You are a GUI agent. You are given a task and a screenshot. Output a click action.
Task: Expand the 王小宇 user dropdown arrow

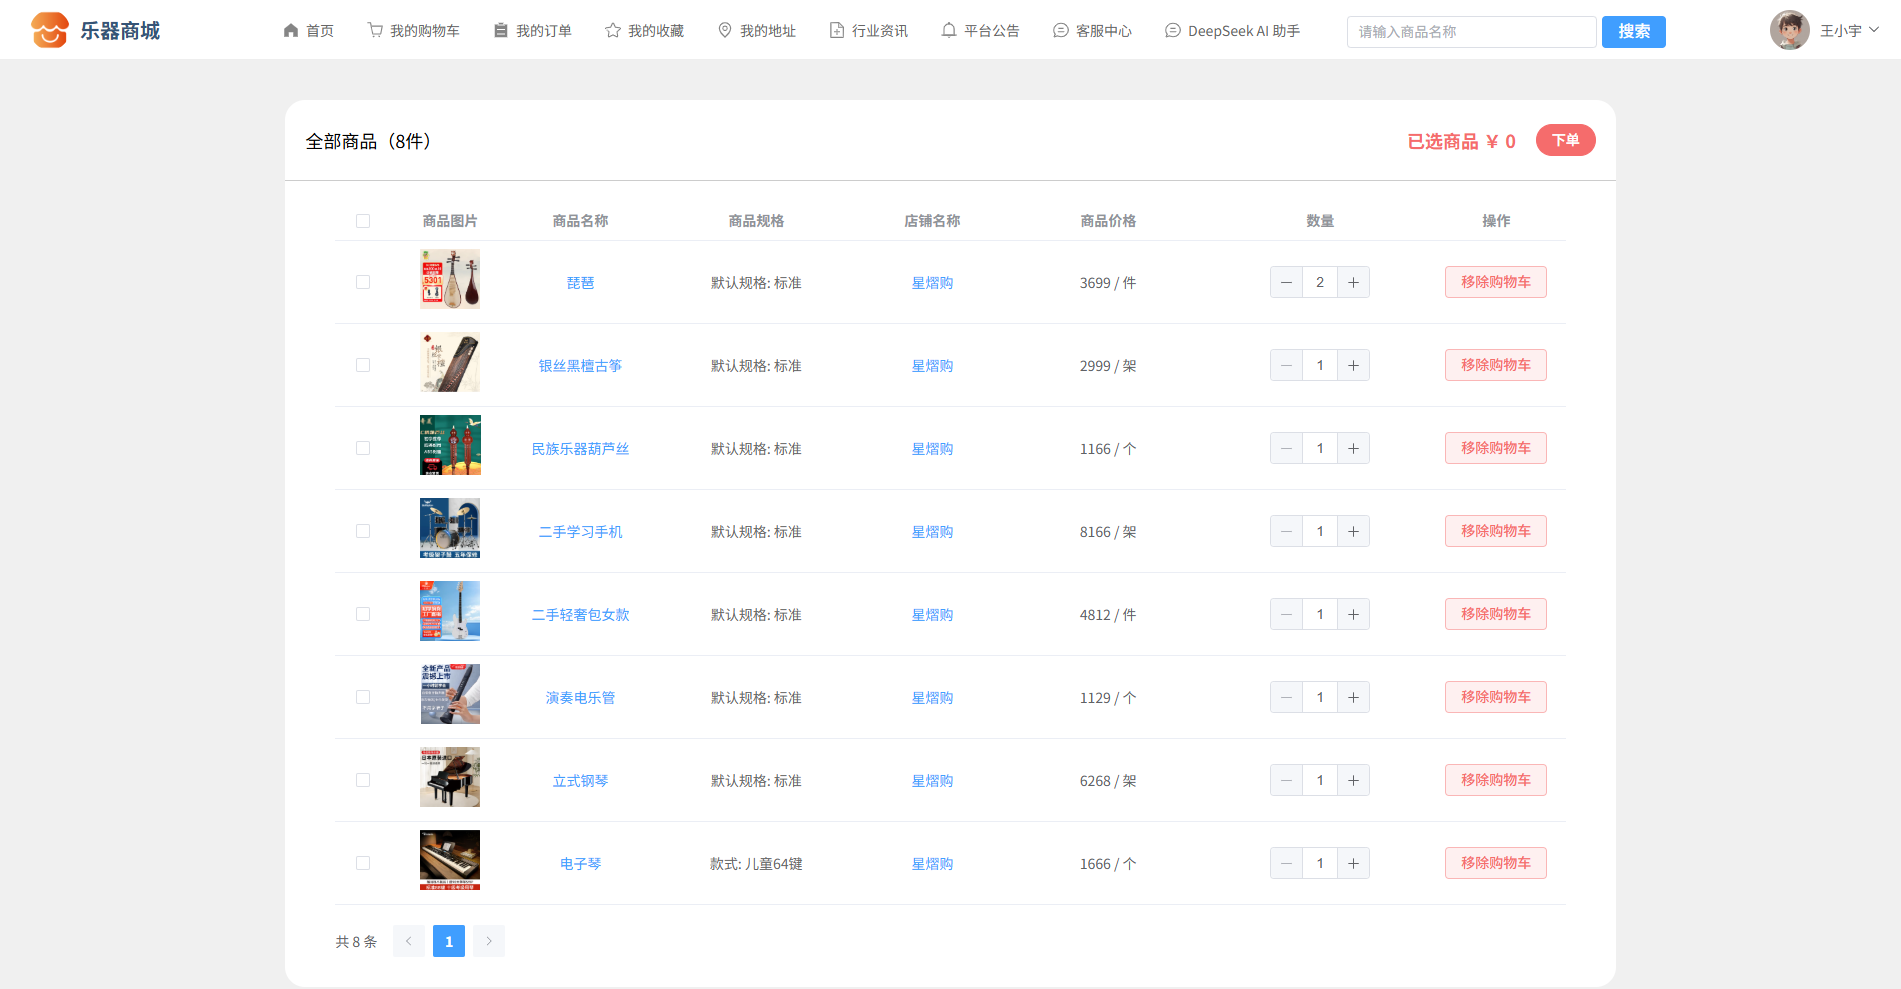pos(1874,30)
